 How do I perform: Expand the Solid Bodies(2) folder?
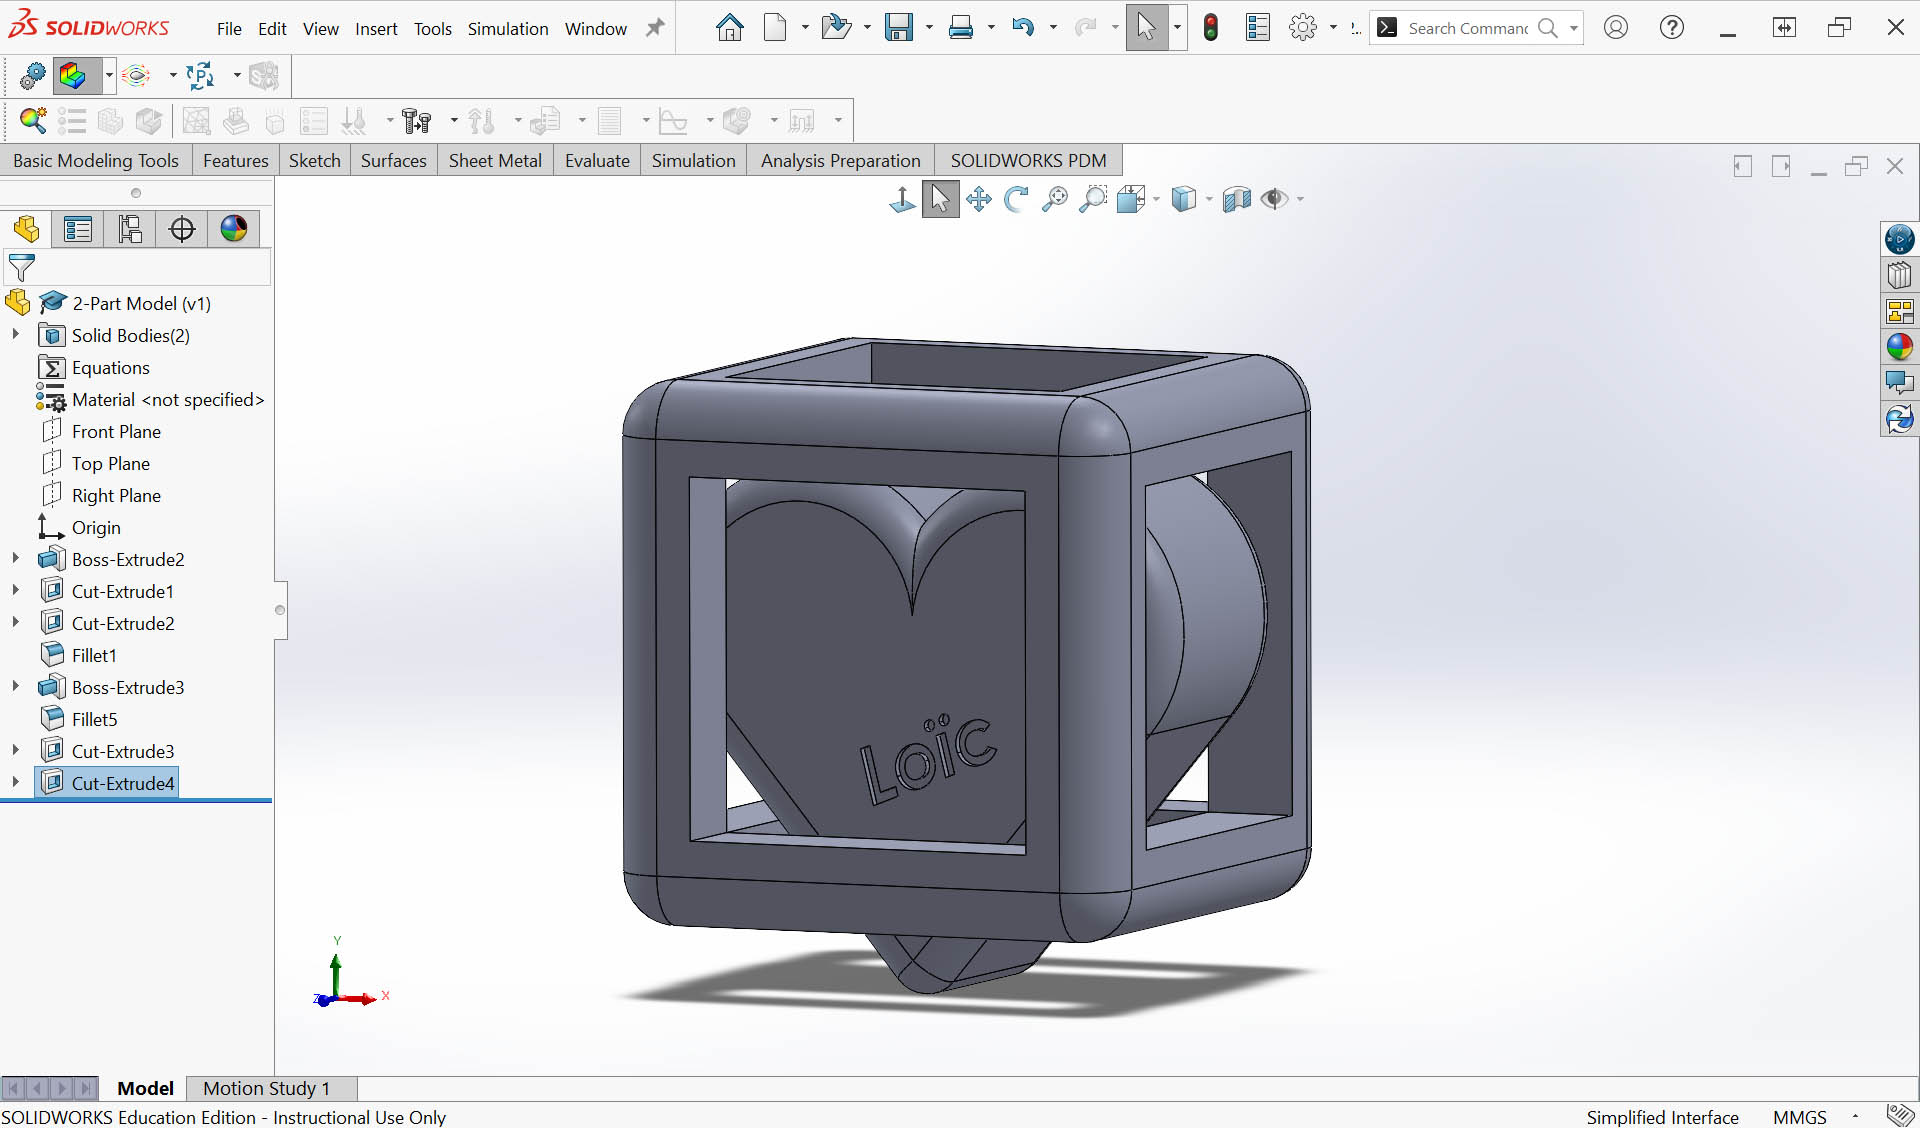[16, 335]
